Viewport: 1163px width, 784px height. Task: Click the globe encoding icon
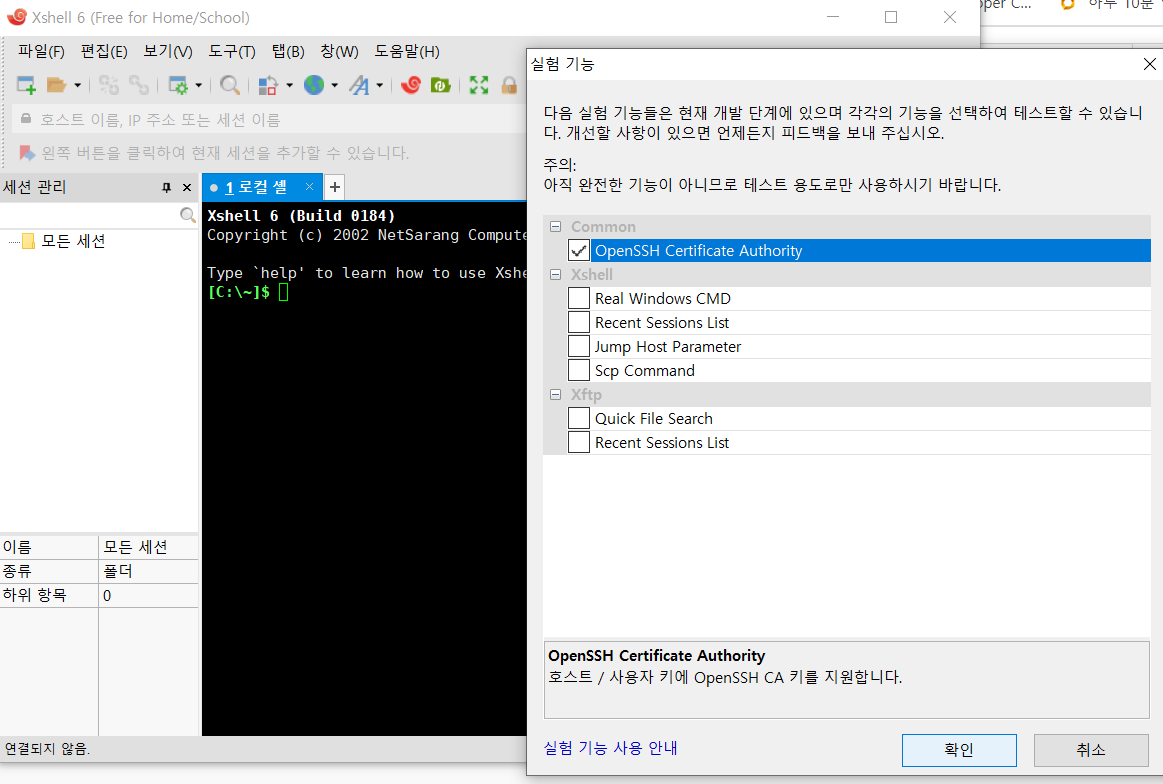pyautogui.click(x=314, y=85)
